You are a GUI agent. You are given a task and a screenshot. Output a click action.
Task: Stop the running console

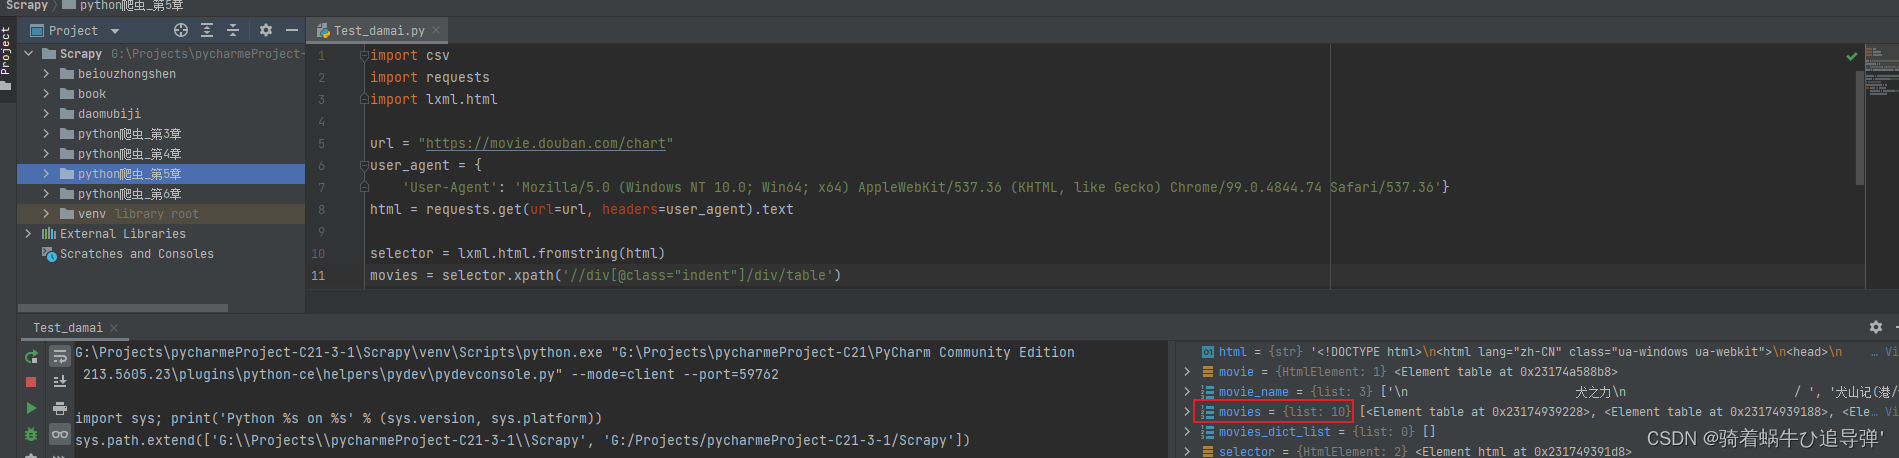point(31,382)
